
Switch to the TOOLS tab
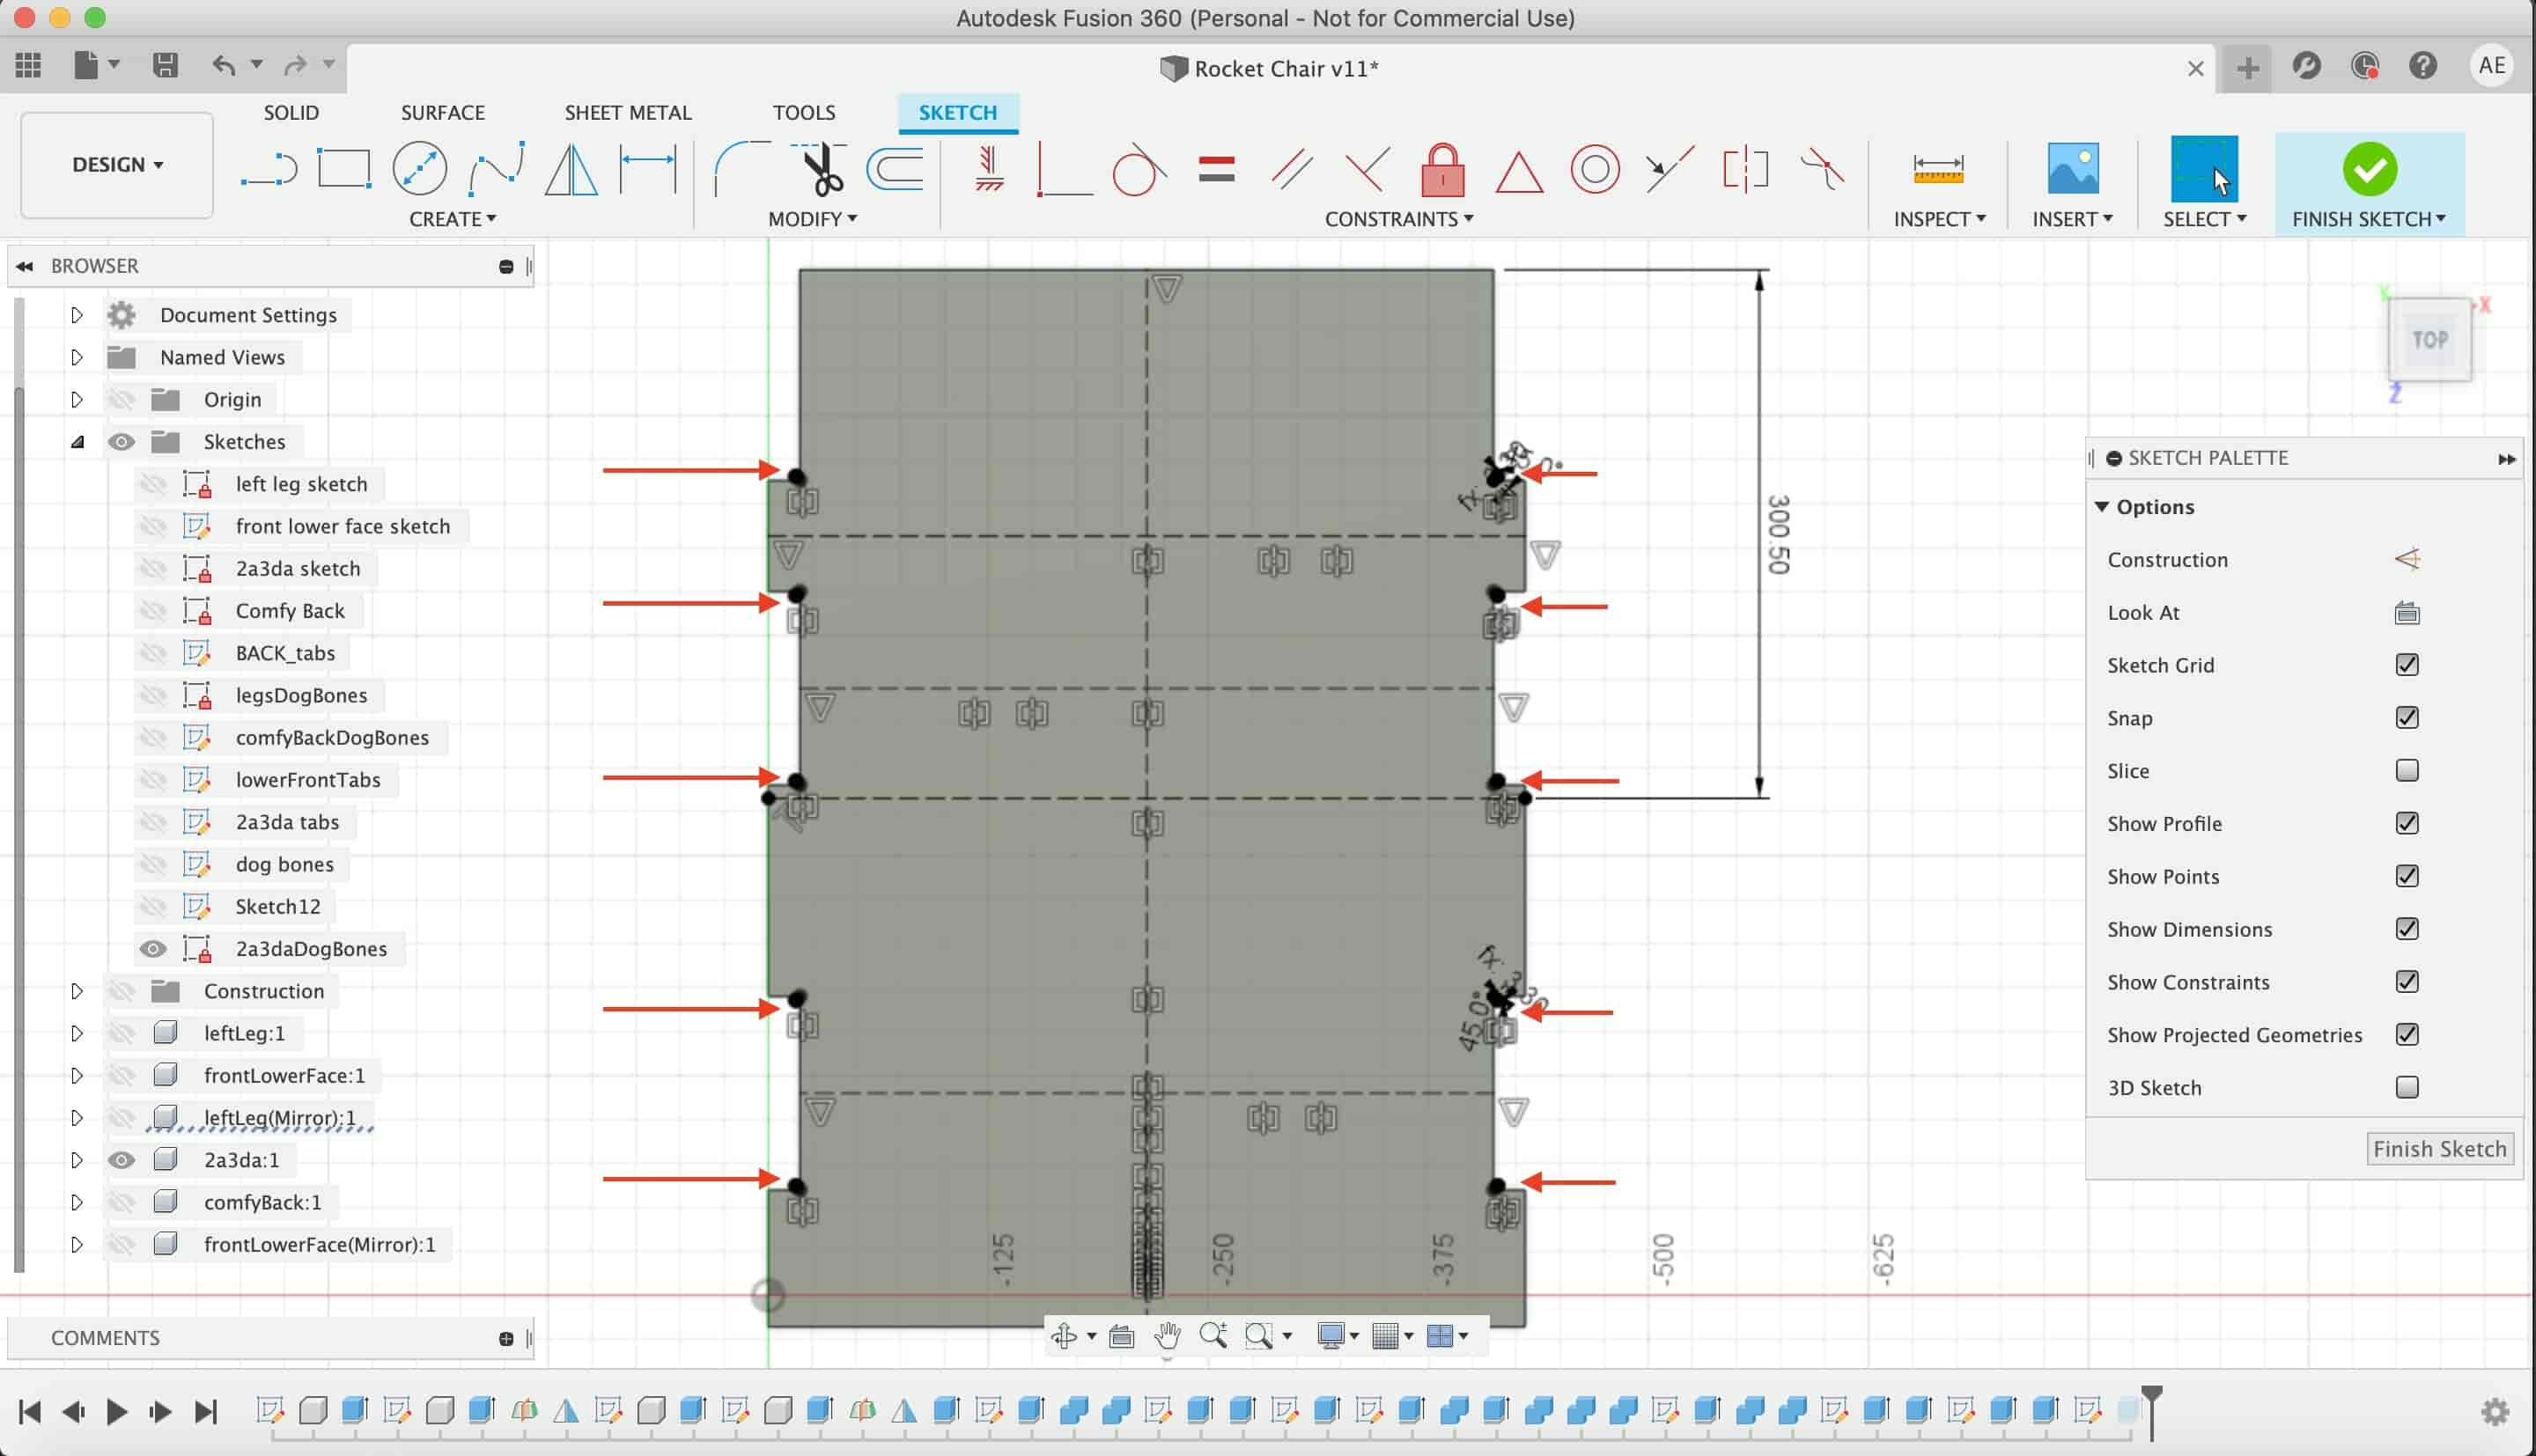pos(804,113)
